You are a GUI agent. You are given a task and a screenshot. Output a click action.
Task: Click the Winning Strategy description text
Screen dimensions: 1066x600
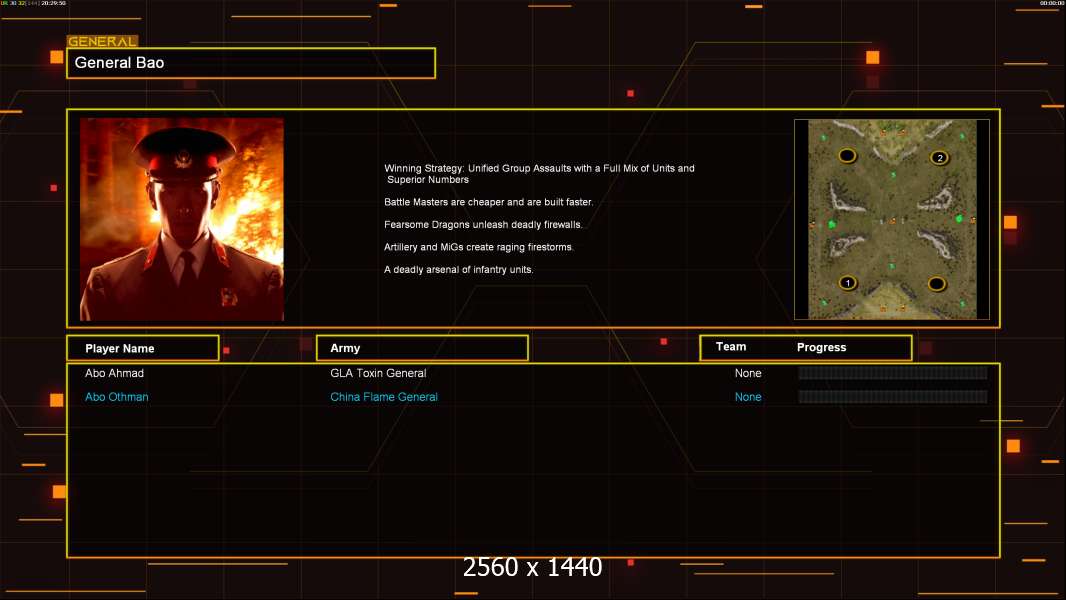(x=539, y=174)
